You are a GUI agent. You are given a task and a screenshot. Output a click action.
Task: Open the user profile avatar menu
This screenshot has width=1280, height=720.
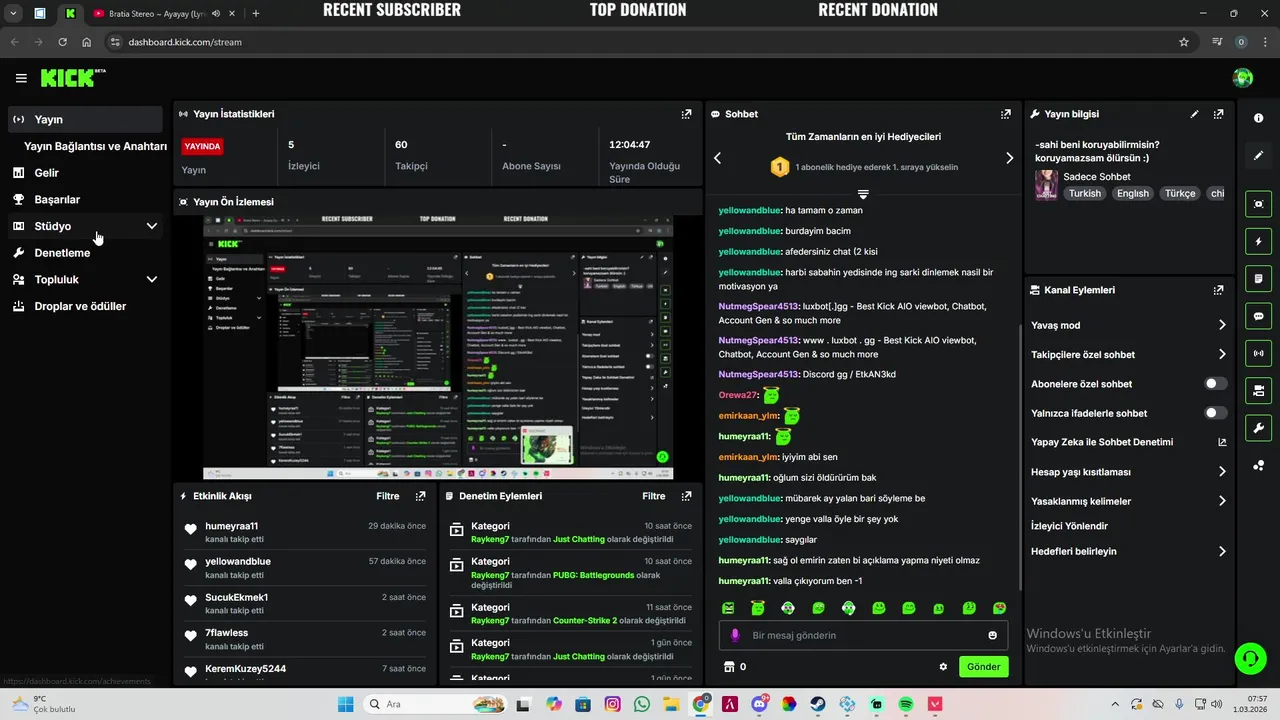click(x=1243, y=78)
